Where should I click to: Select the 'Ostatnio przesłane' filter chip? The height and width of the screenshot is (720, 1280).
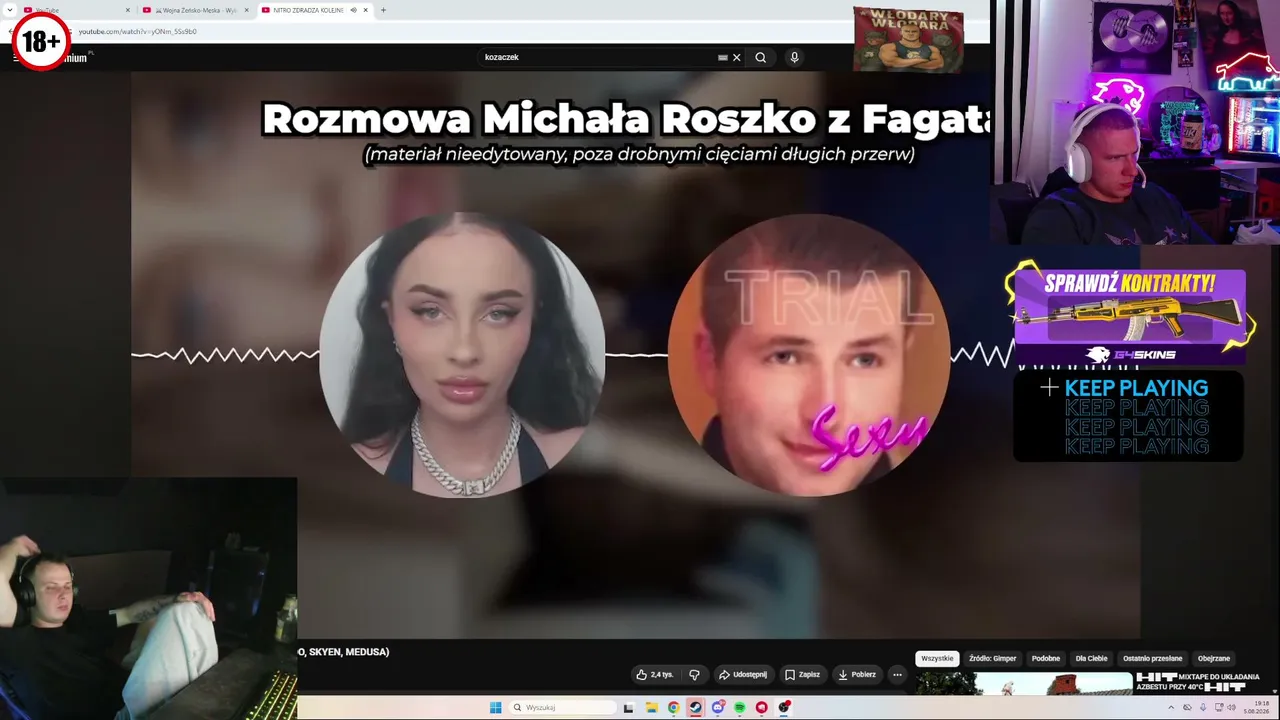[1152, 658]
